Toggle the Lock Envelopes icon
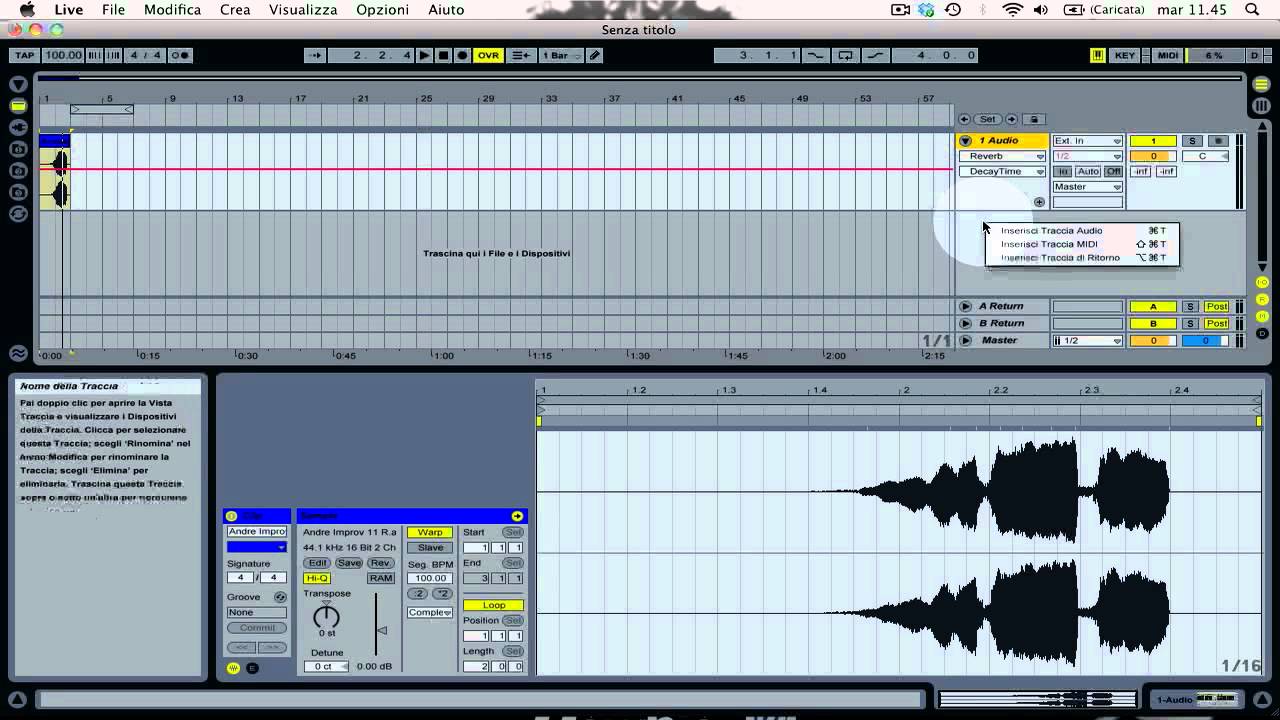This screenshot has width=1280, height=720. coord(1034,119)
